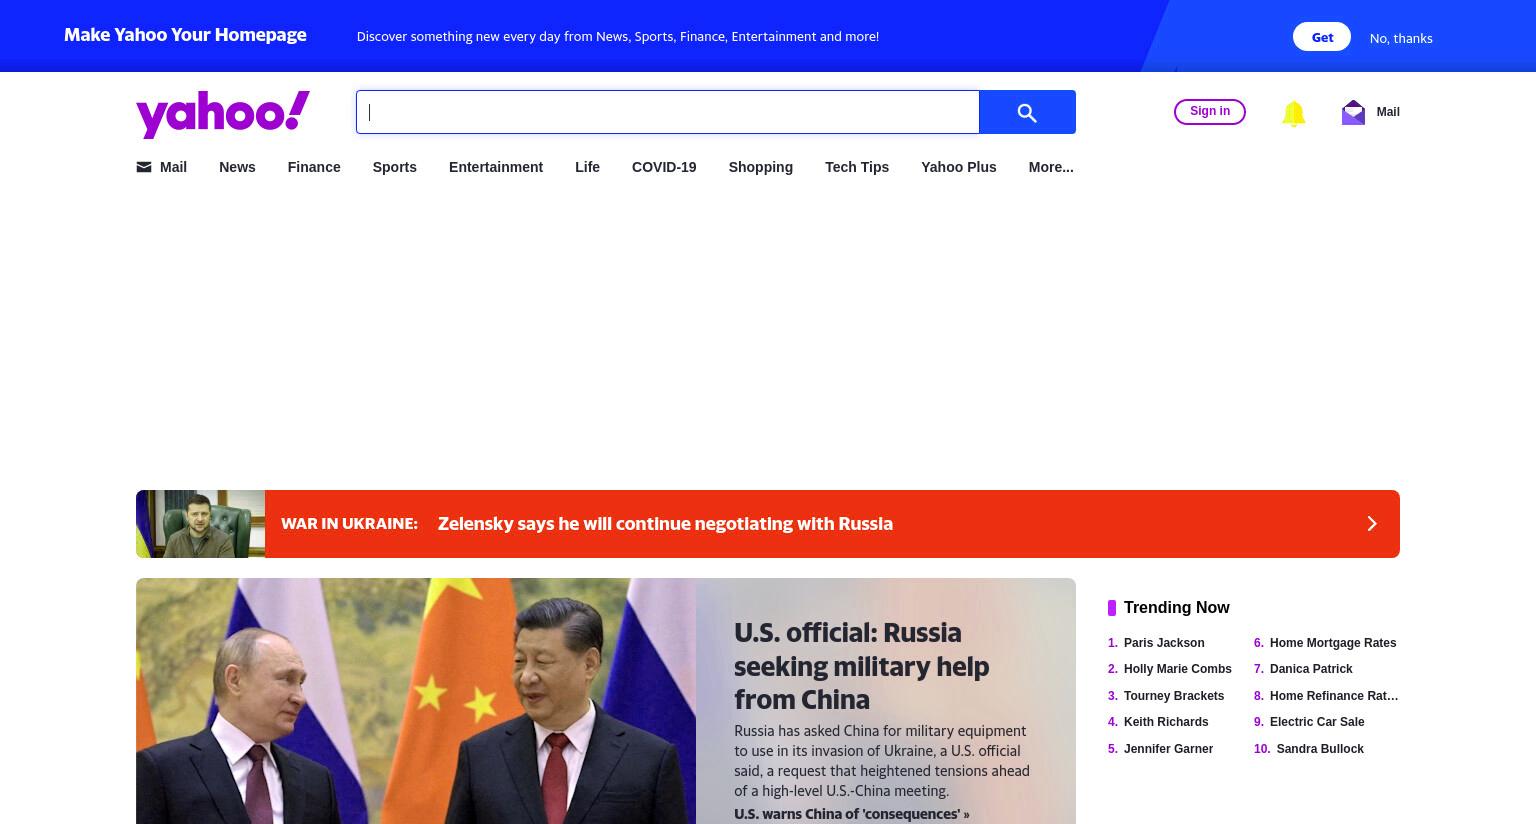Select Tourney Brackets in Trending Now
1536x824 pixels.
[x=1174, y=696]
